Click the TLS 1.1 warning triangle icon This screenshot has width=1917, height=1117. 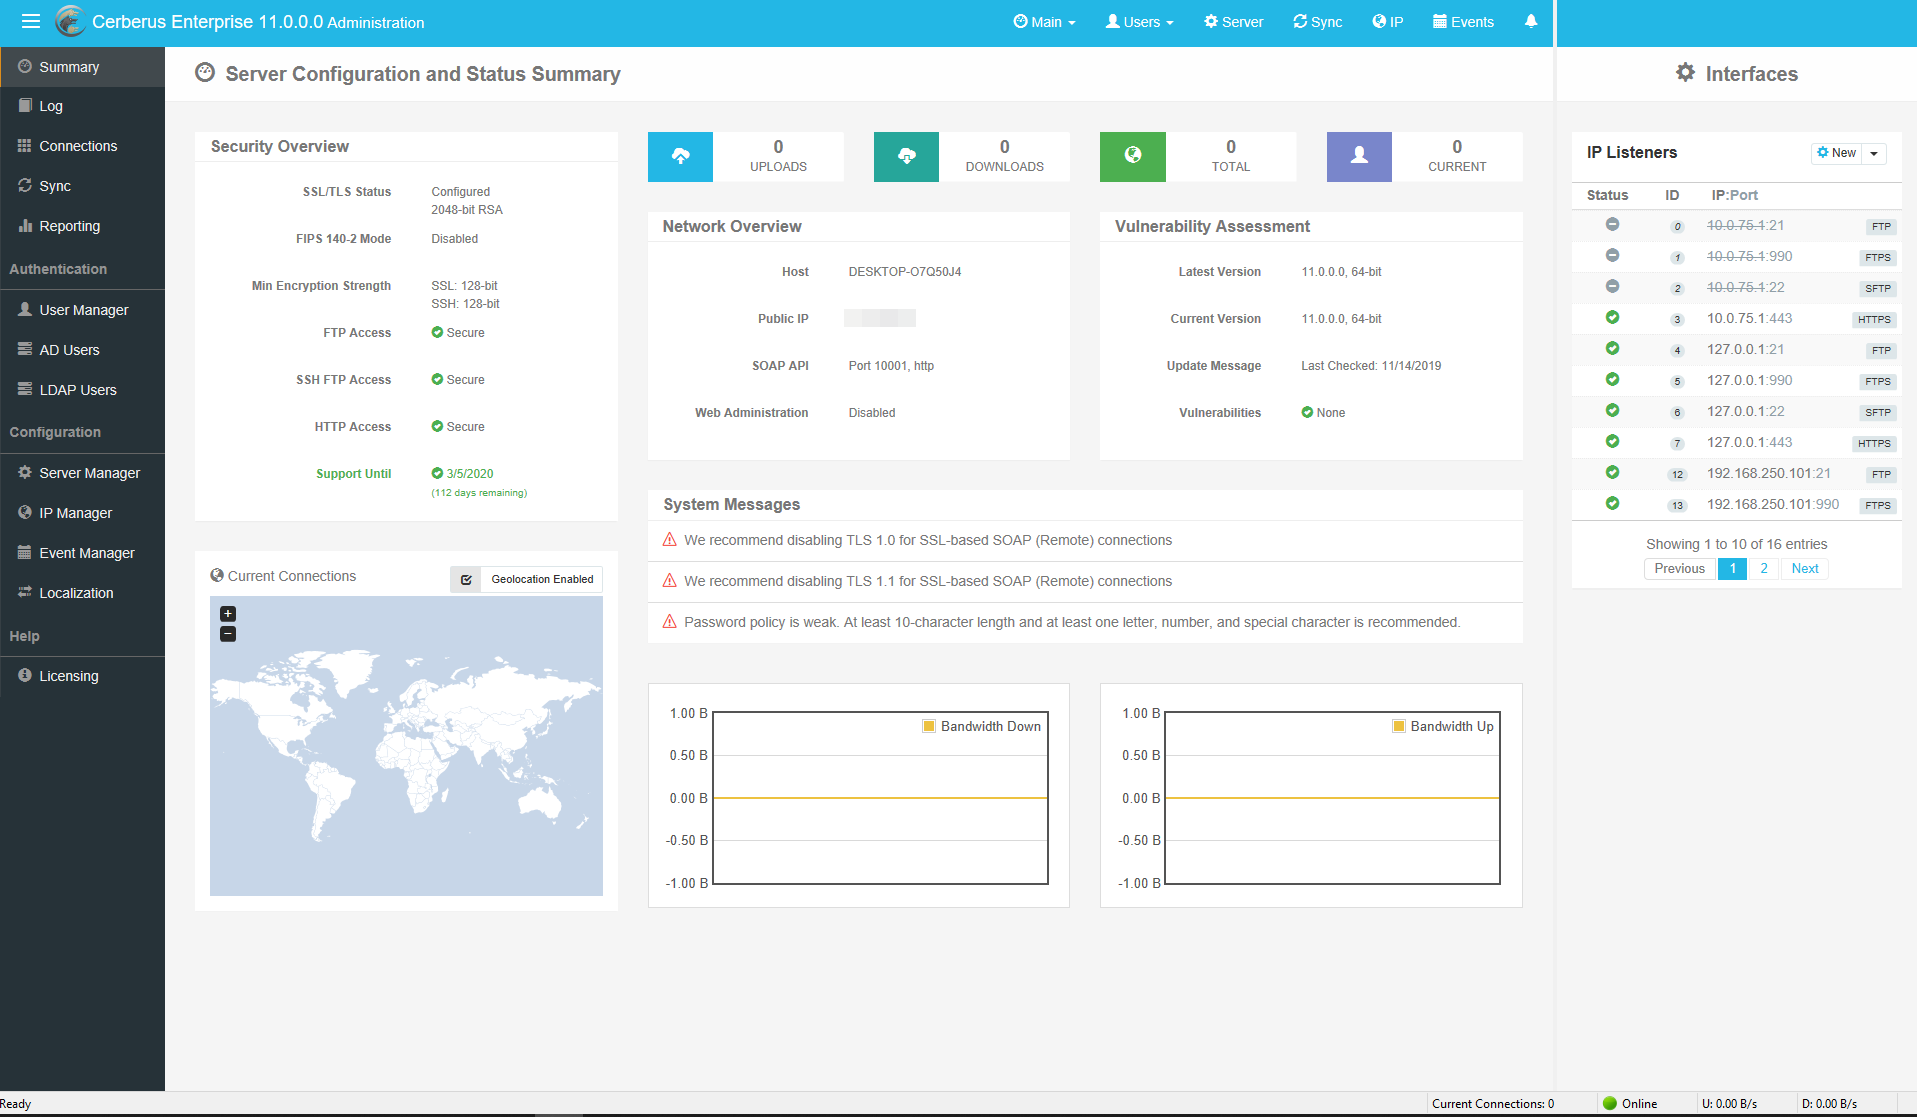pyautogui.click(x=670, y=581)
